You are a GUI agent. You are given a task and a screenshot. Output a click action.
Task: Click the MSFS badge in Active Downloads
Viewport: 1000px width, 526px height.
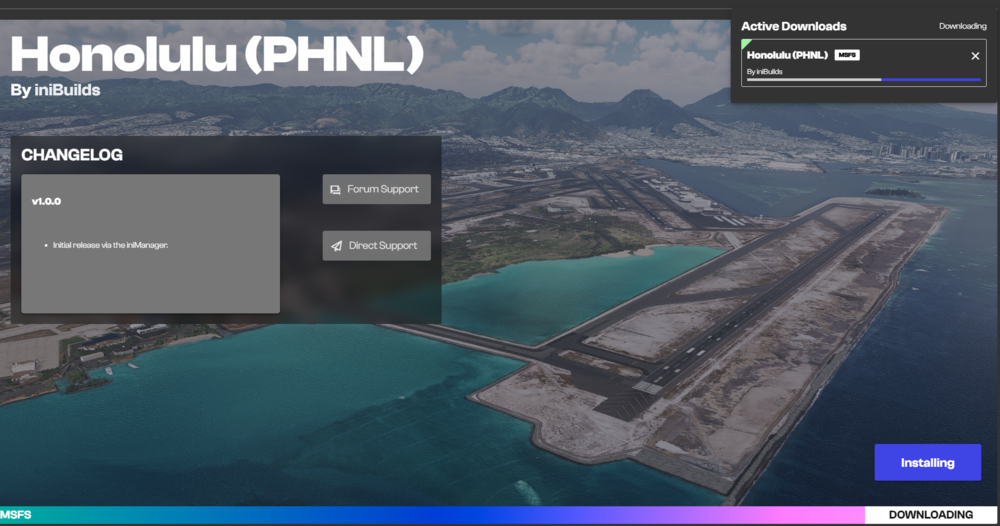(847, 55)
